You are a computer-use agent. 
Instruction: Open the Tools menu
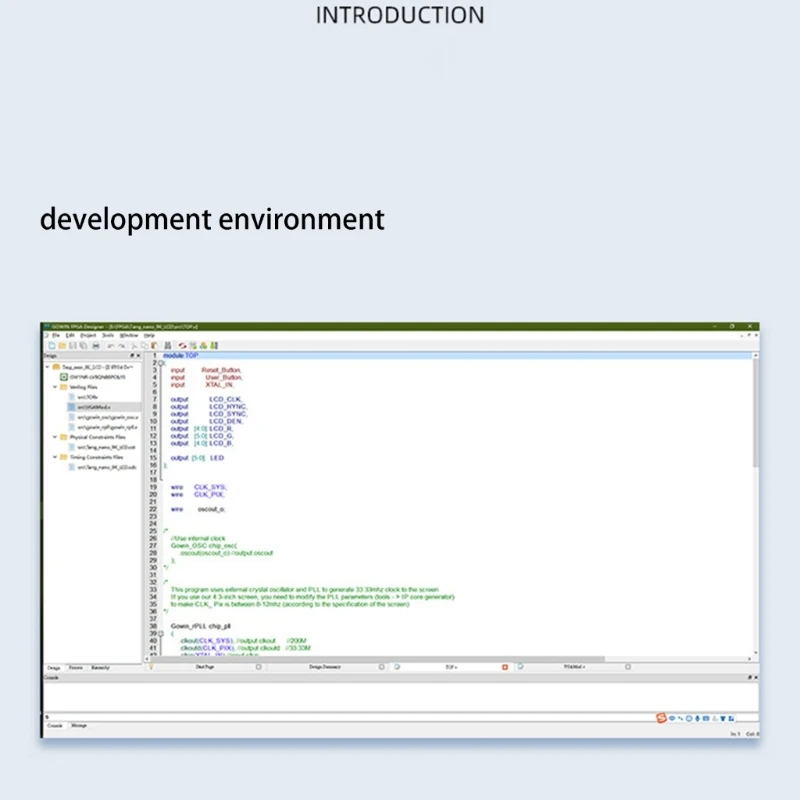pyautogui.click(x=108, y=335)
